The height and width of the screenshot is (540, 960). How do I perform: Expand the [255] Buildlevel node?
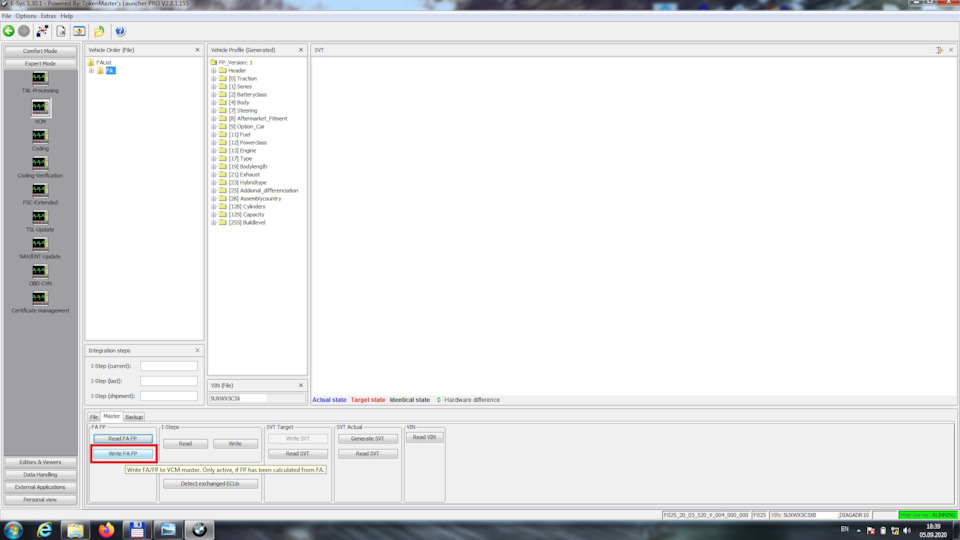(214, 222)
